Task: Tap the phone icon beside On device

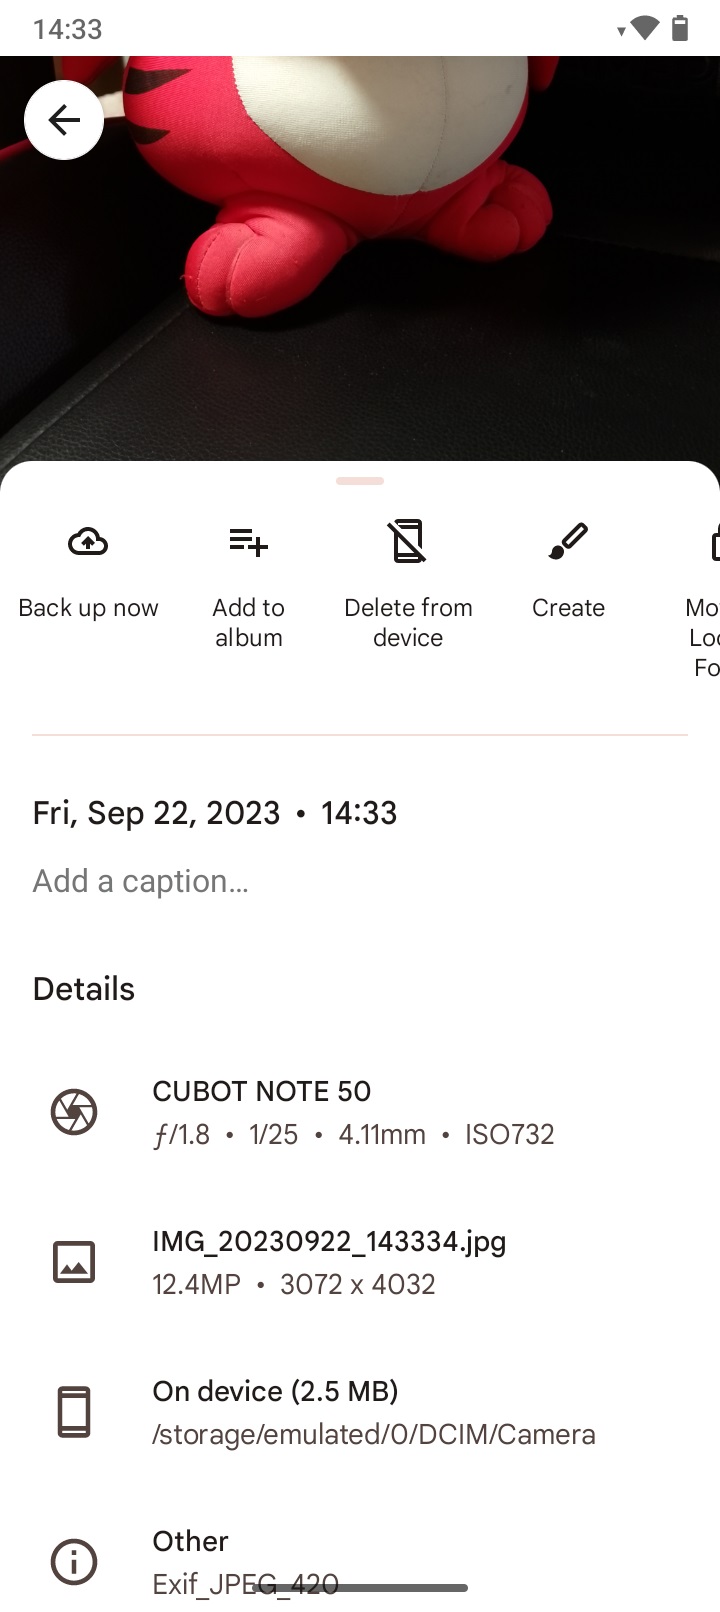Action: point(74,1412)
